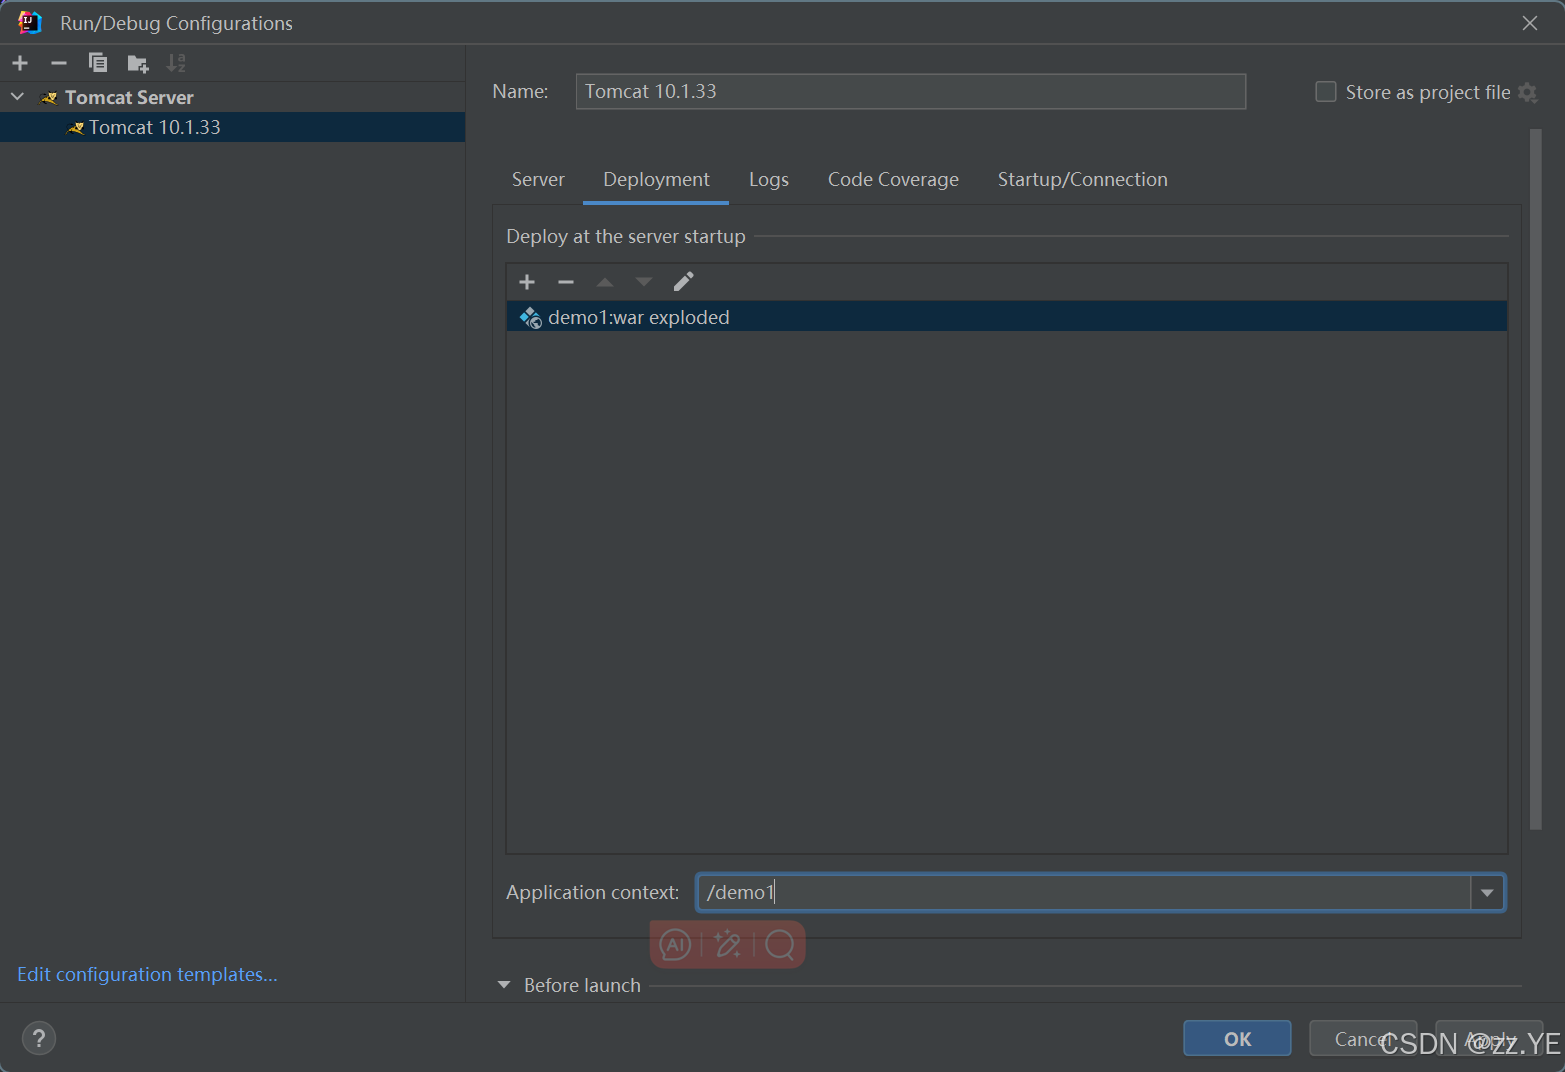The width and height of the screenshot is (1565, 1072).
Task: Click the Cancel button
Action: 1362,1038
